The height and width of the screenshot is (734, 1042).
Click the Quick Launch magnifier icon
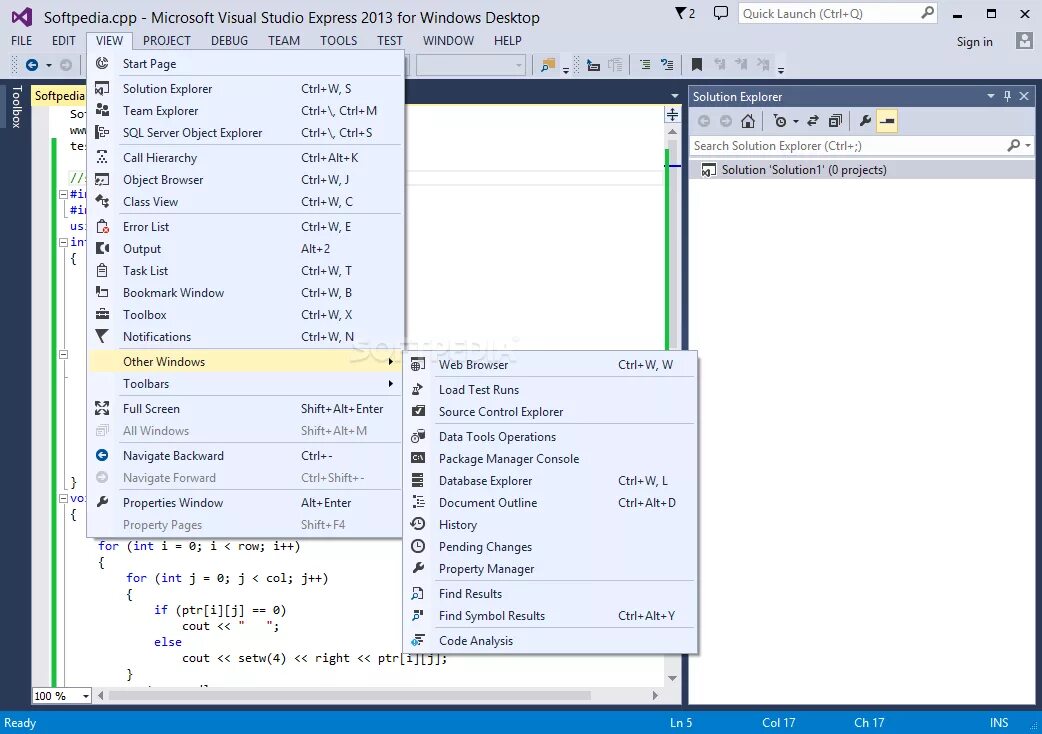coord(928,13)
